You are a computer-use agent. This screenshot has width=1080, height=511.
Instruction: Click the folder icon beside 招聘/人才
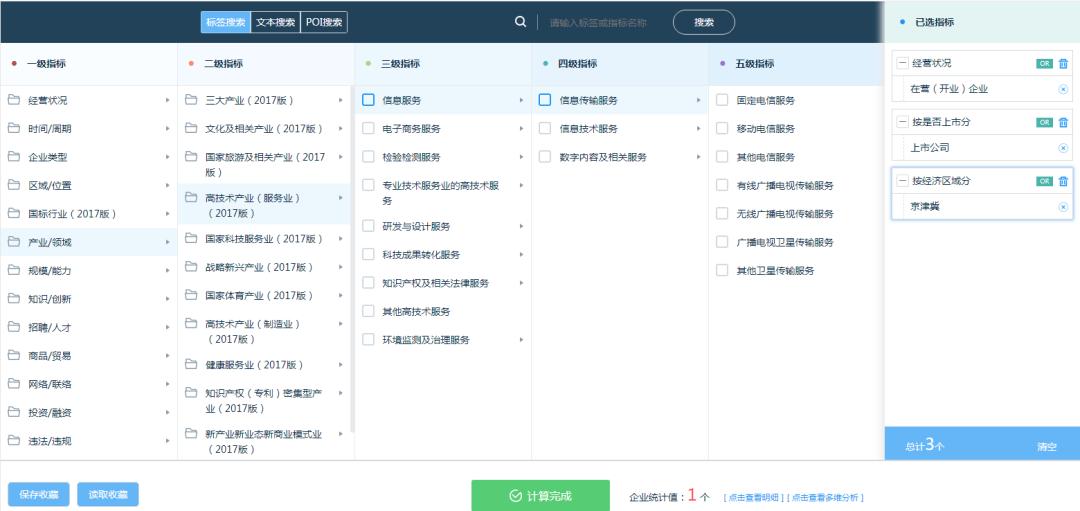(x=14, y=327)
